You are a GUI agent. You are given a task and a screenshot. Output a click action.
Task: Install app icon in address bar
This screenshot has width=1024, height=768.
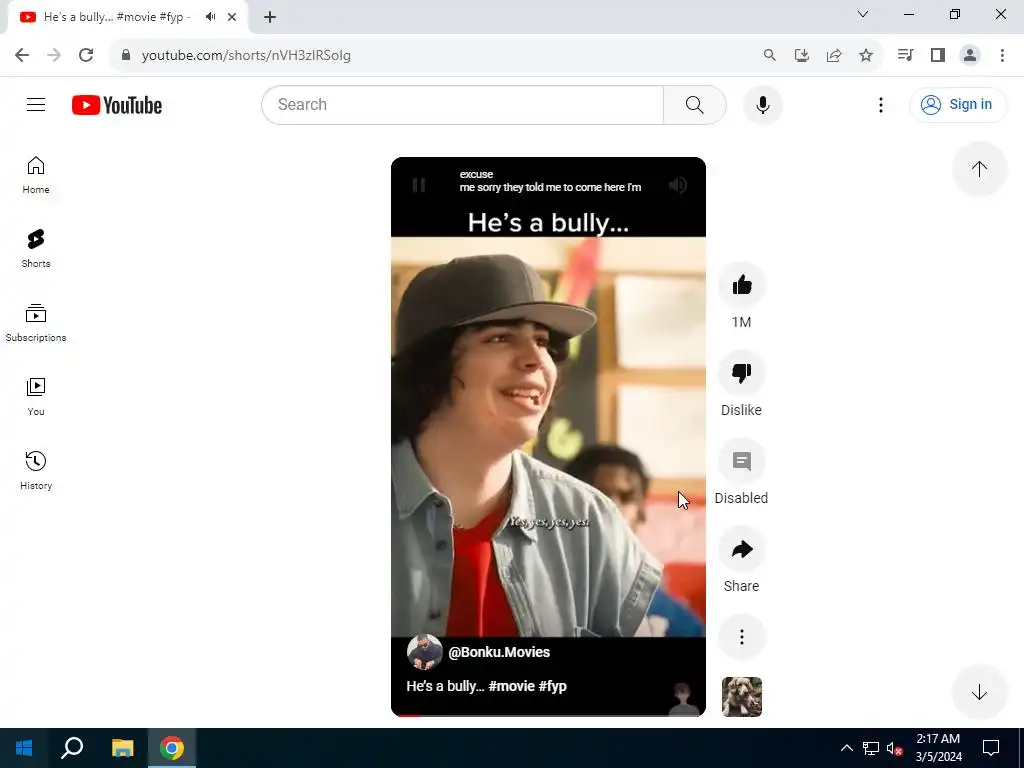(802, 55)
